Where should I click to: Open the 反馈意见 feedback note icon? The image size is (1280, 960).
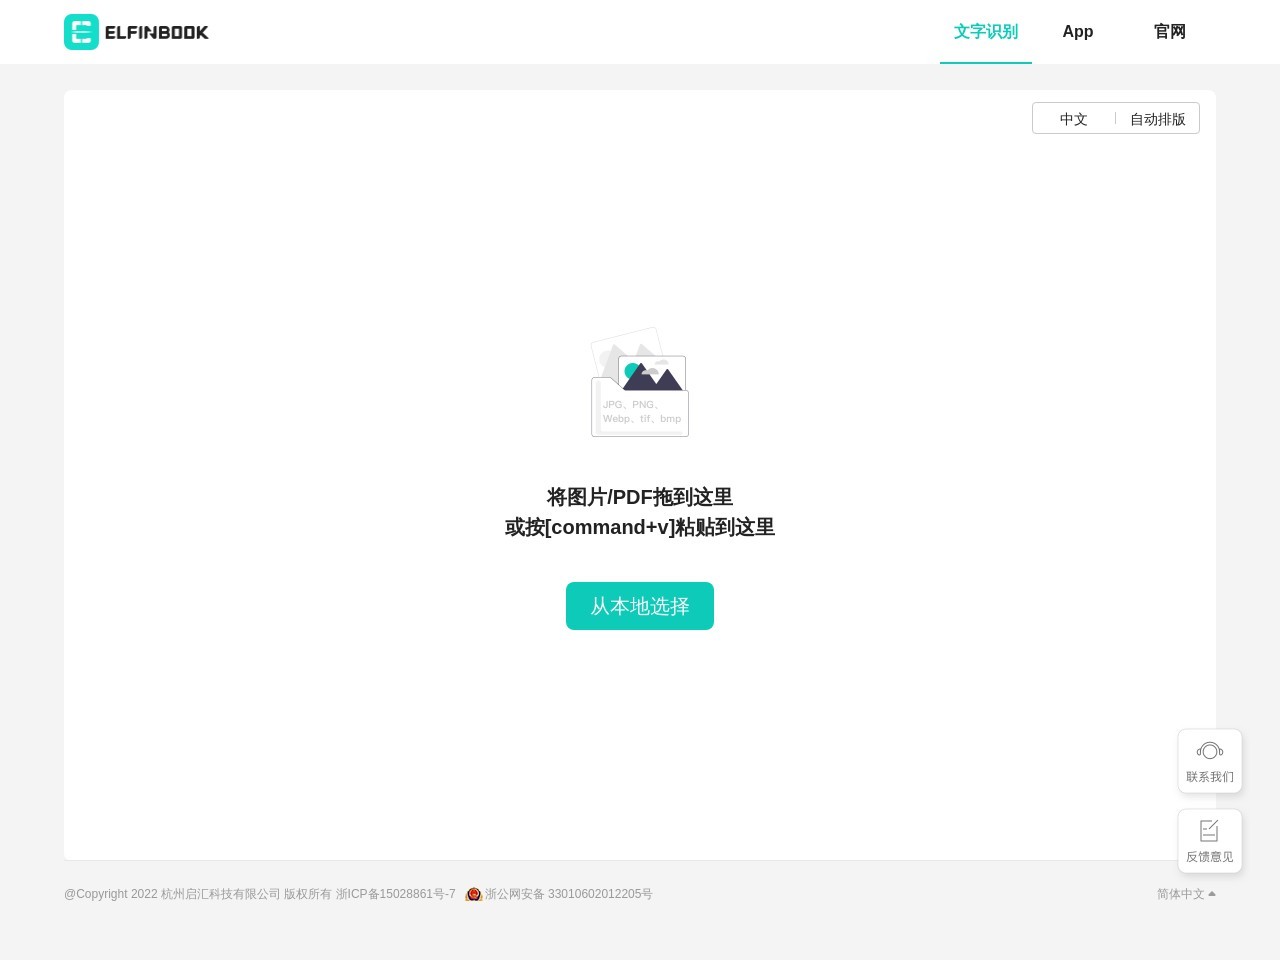click(x=1210, y=830)
